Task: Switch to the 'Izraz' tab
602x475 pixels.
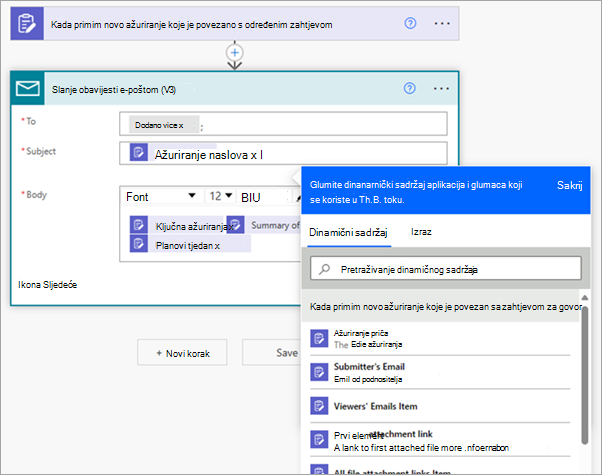Action: 421,232
